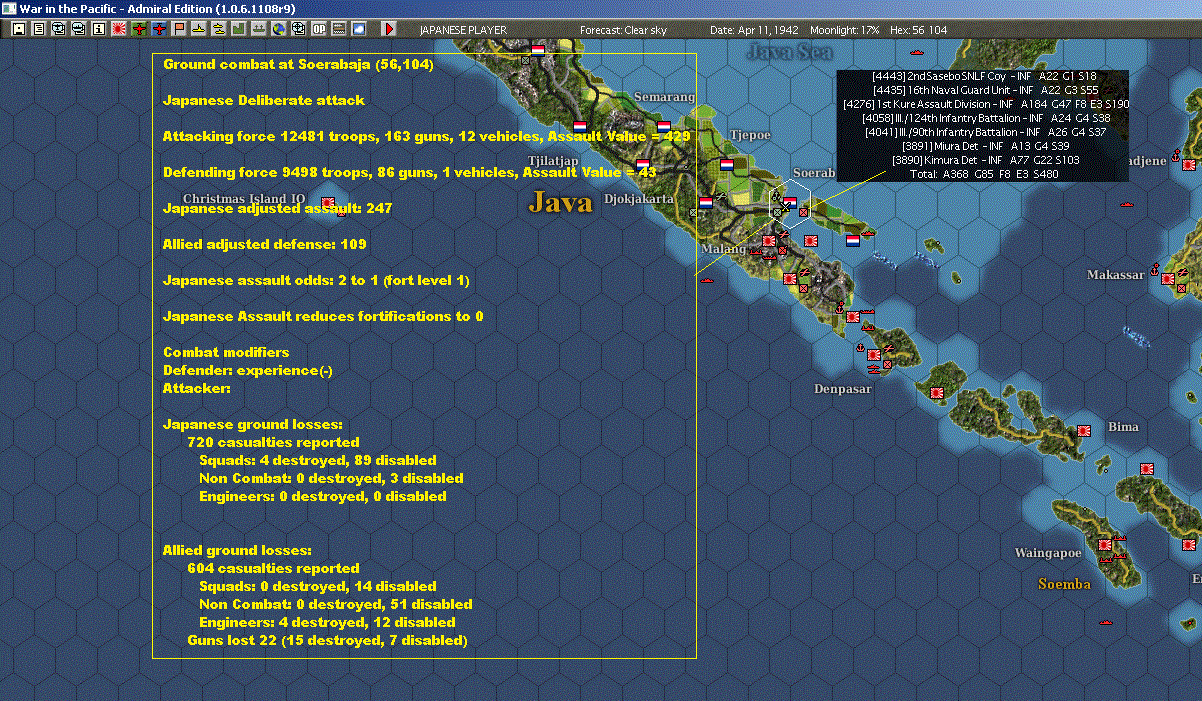Click the Japanese base marker at Makassar
Screen dimensions: 1202x701
pos(1167,279)
